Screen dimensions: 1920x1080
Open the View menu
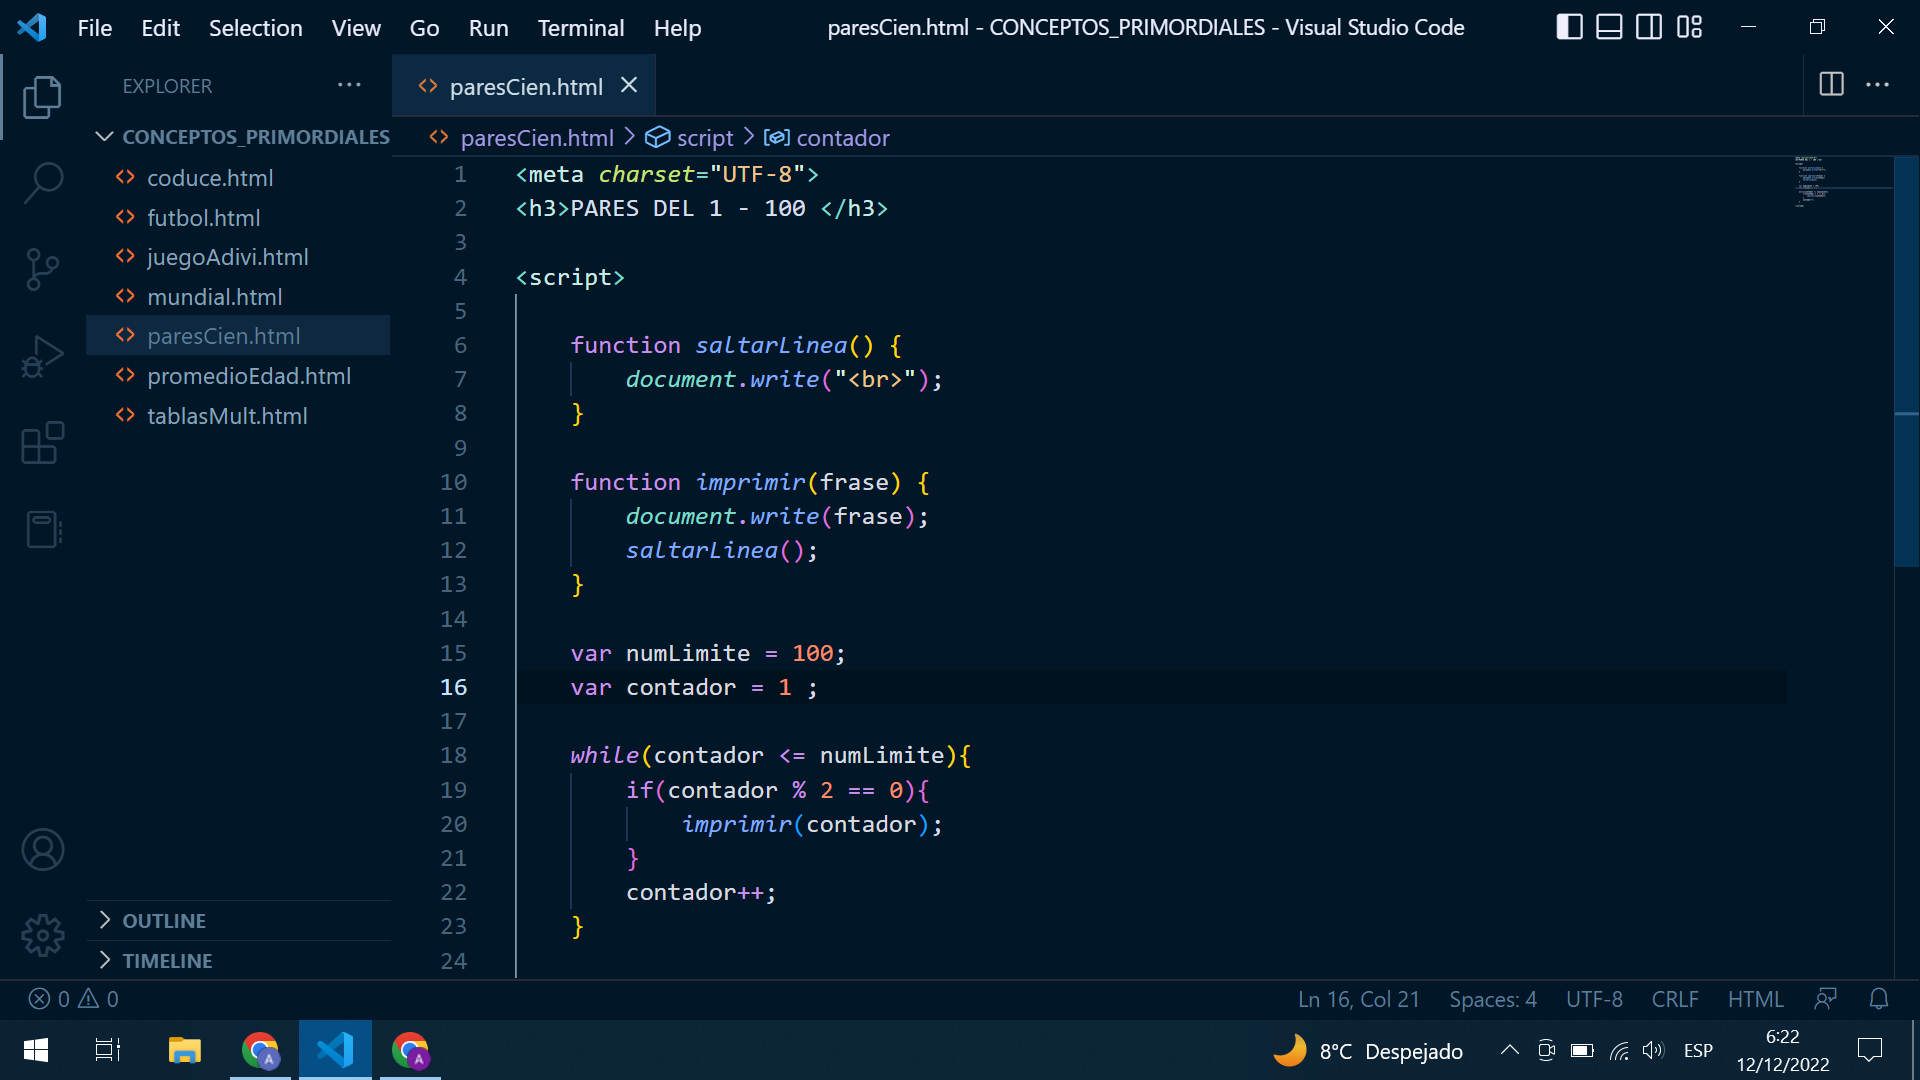[356, 28]
